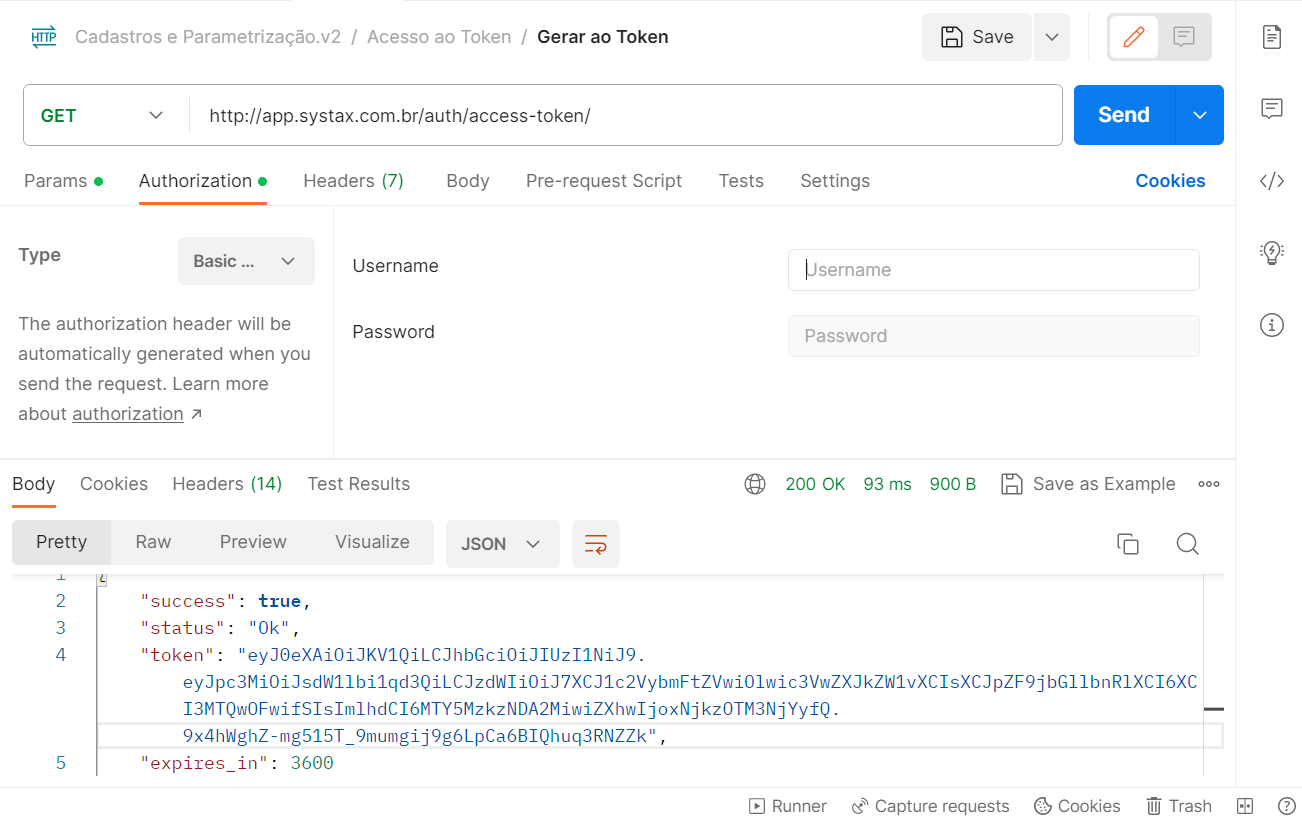
Task: Open the Acesso ao Token breadcrumb
Action: 439,38
